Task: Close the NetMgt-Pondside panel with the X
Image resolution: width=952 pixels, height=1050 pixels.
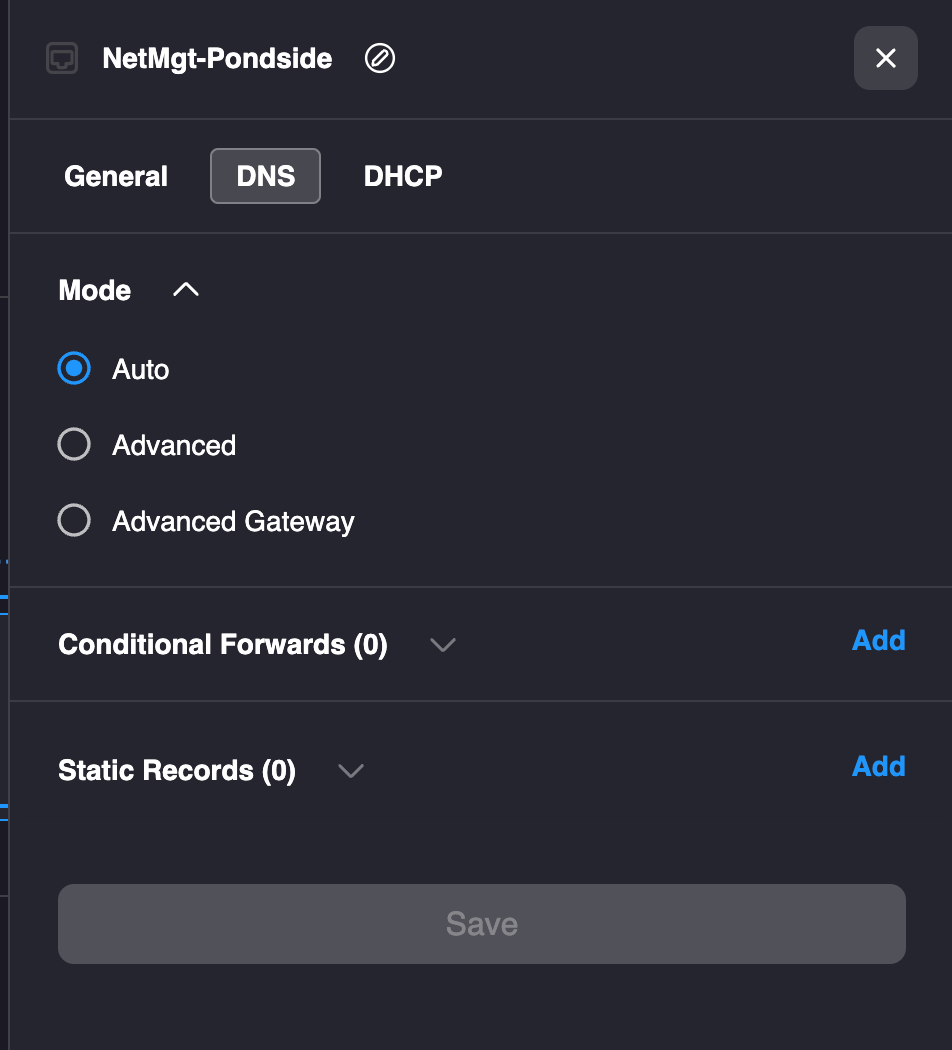Action: (x=885, y=59)
